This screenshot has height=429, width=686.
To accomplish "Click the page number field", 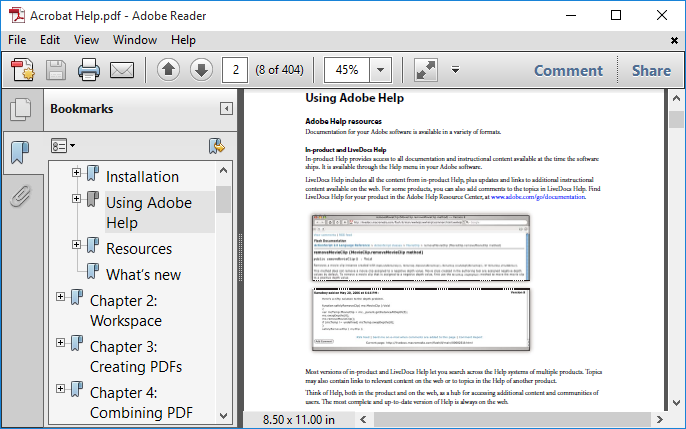I will point(235,70).
